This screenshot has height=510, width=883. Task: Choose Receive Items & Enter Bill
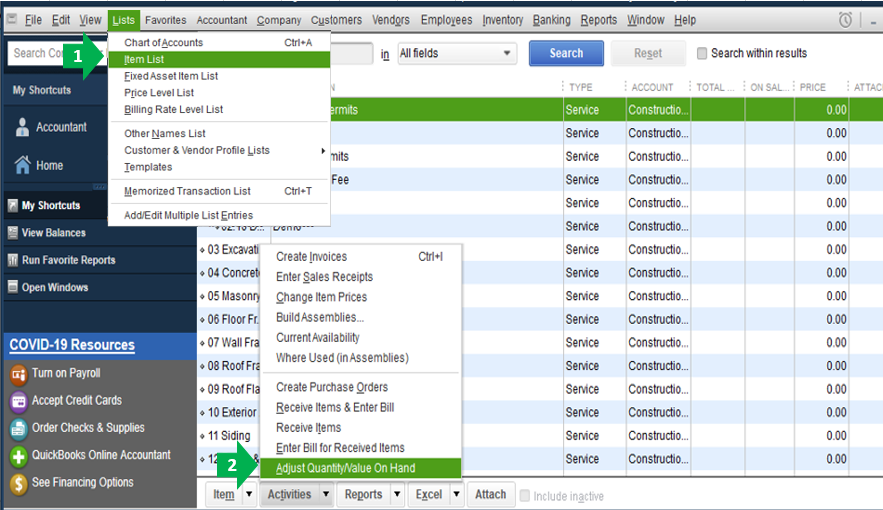[361, 408]
